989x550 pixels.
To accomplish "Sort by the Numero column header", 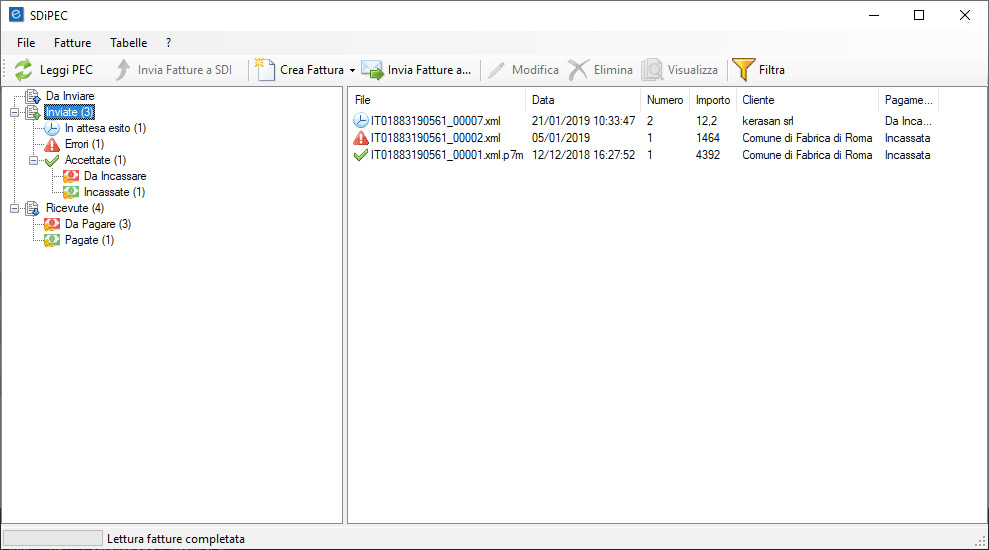I will tap(665, 100).
